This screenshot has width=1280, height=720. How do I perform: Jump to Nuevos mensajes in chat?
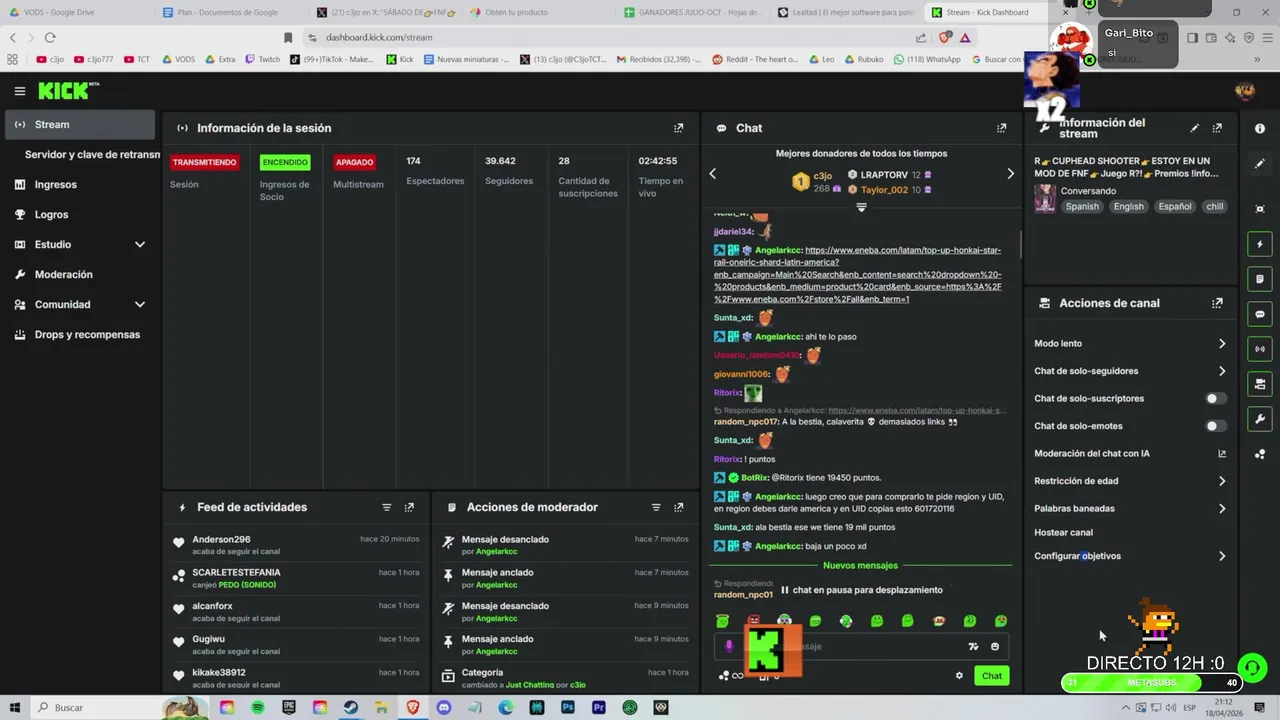[x=860, y=566]
